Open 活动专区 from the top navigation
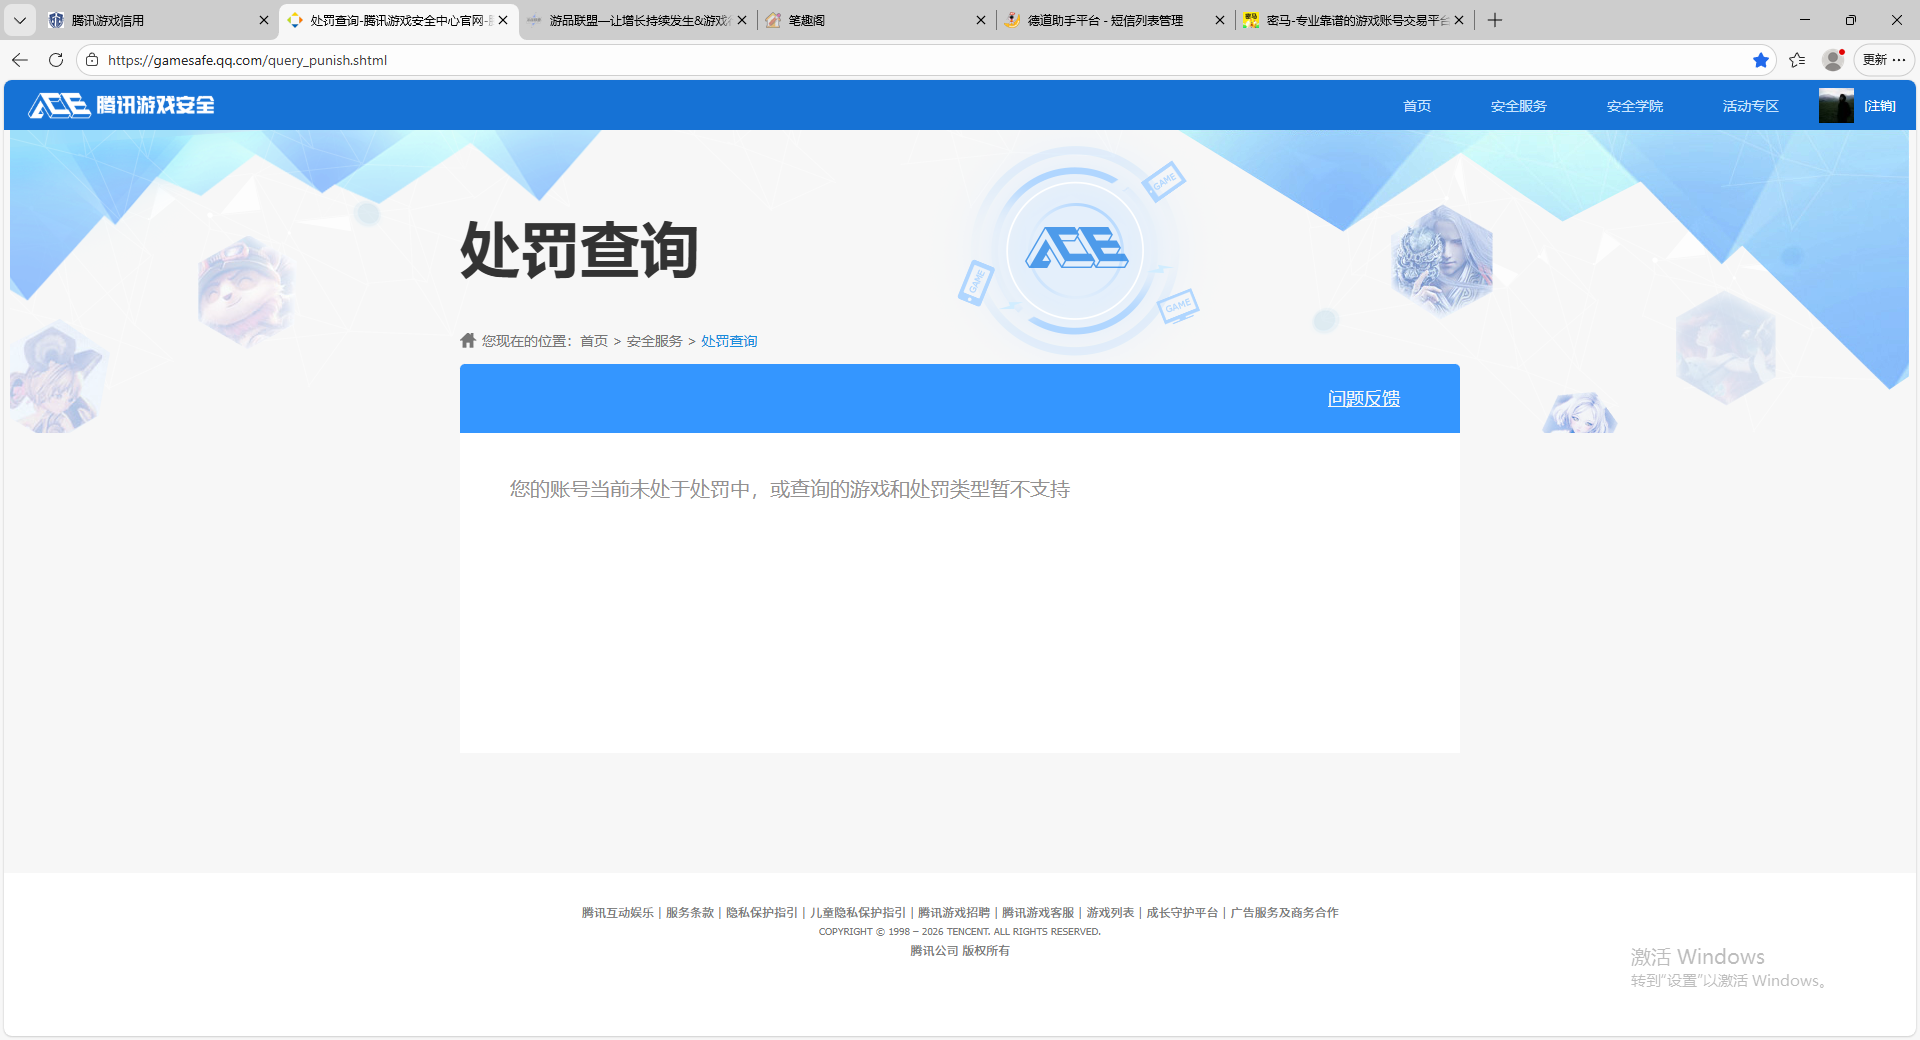This screenshot has height=1040, width=1920. [1749, 105]
